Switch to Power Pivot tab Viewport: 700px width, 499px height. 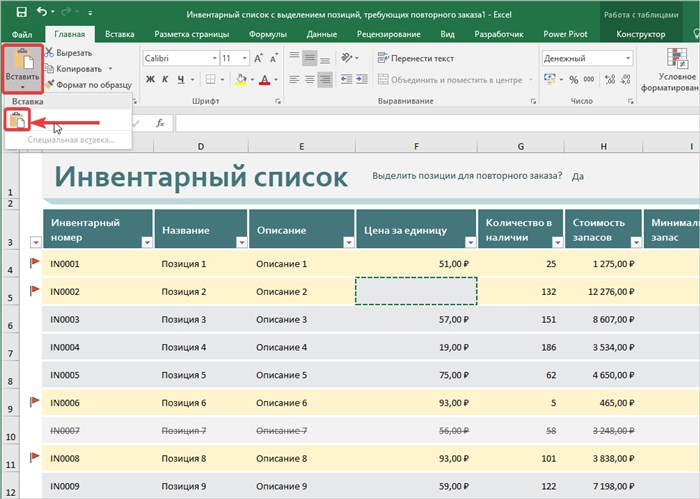point(565,34)
